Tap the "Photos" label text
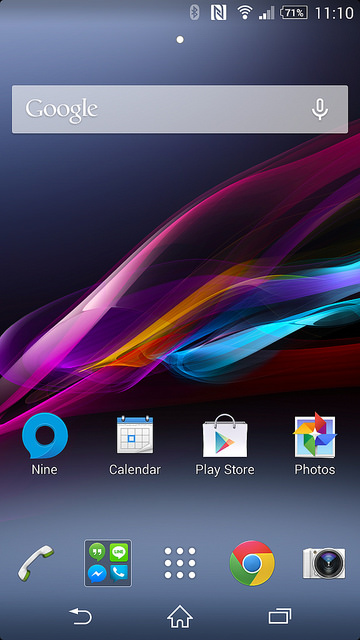Screen dimensions: 360x640 (x=315, y=469)
